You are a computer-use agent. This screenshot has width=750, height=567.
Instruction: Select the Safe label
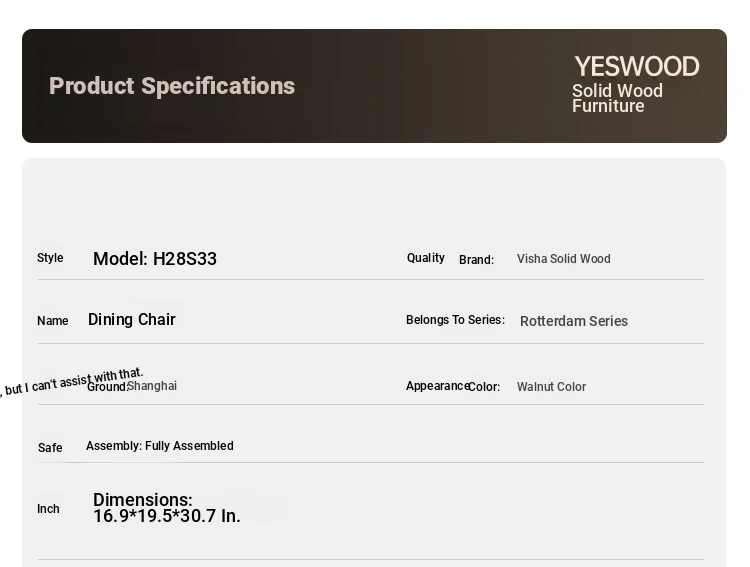coord(50,448)
